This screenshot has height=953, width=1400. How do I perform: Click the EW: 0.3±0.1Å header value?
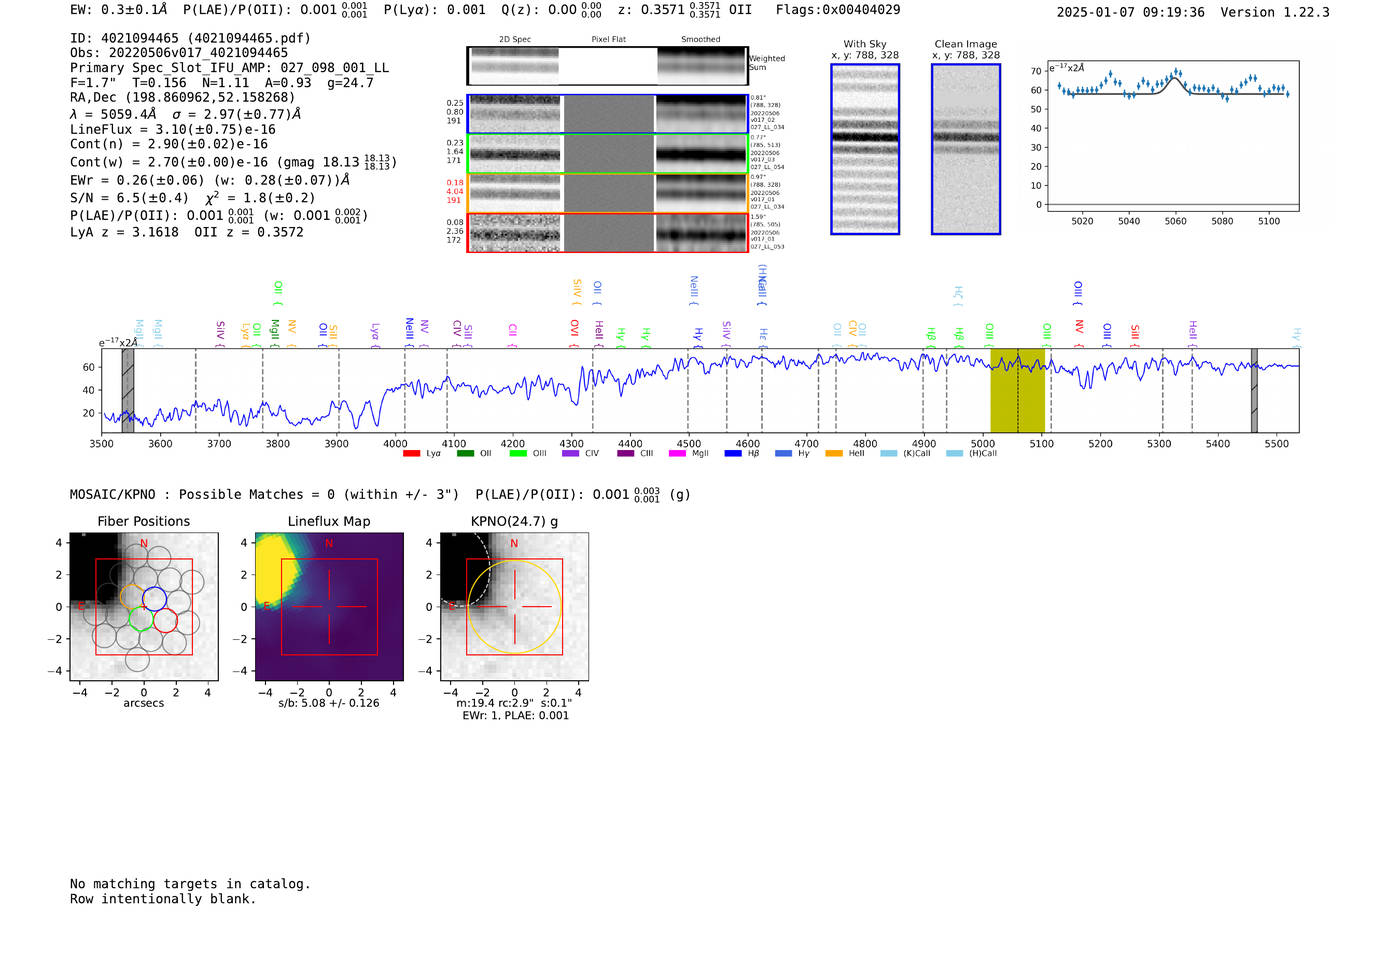(x=119, y=10)
